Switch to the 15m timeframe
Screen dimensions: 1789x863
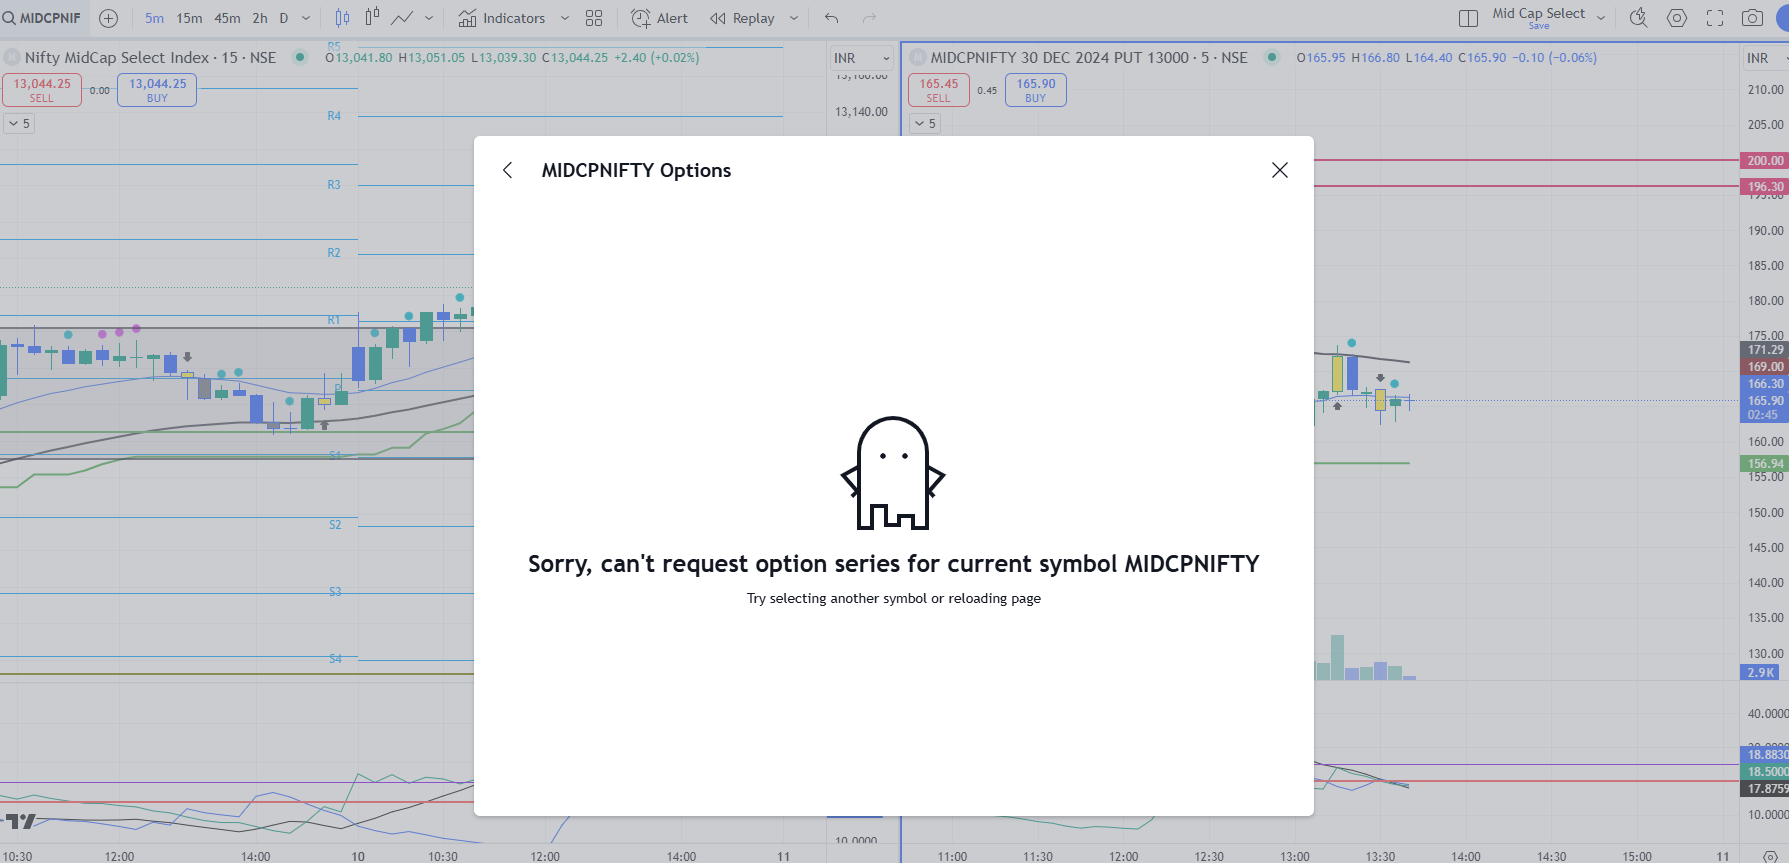coord(189,18)
